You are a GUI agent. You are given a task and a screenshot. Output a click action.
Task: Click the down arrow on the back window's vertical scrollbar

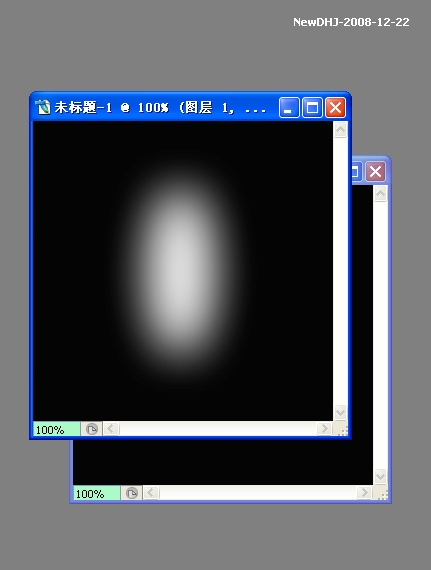click(x=380, y=476)
